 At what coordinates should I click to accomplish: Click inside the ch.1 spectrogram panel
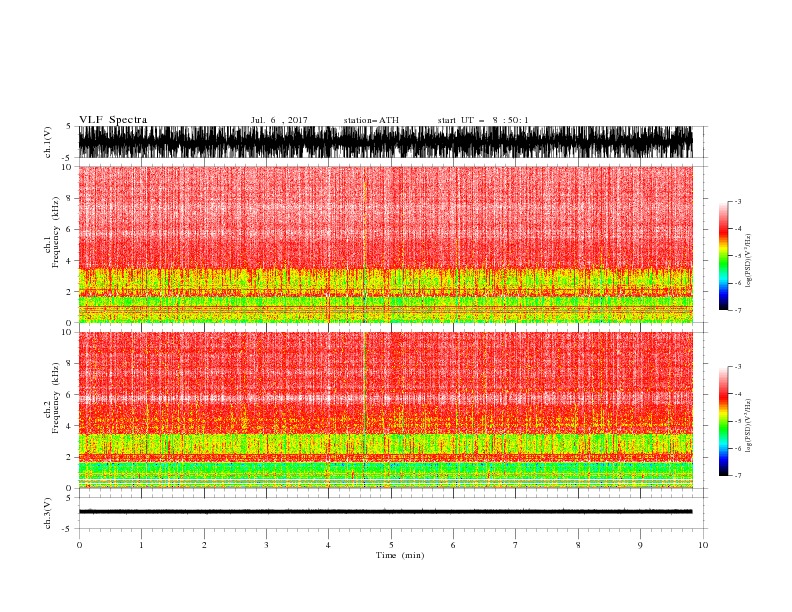click(385, 244)
